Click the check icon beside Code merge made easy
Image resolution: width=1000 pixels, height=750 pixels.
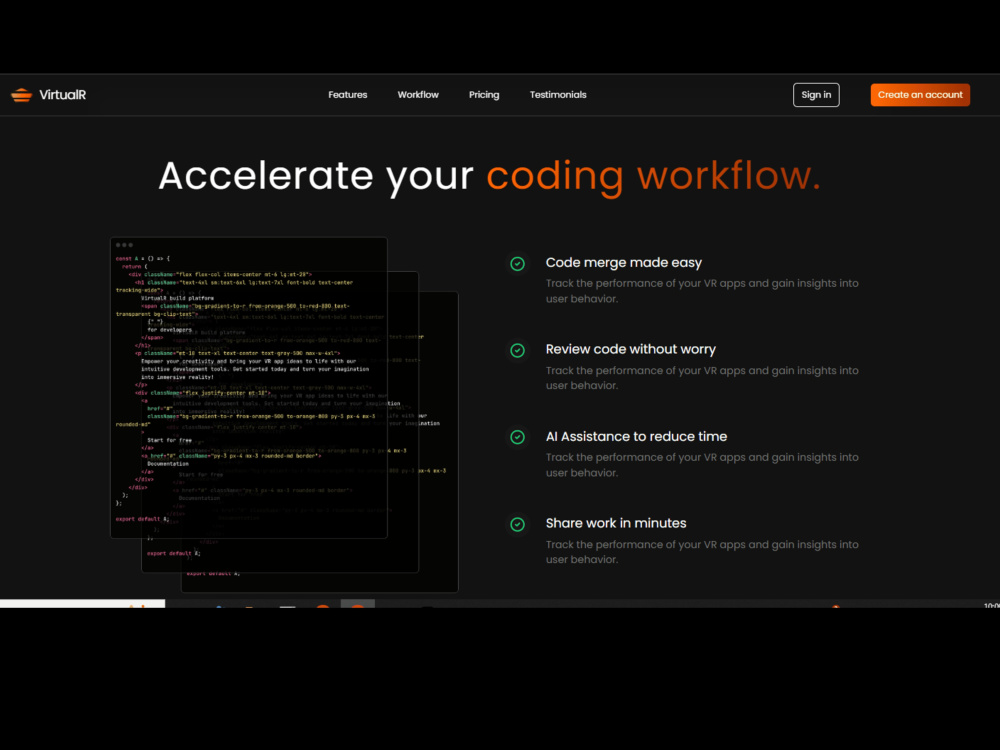517,263
